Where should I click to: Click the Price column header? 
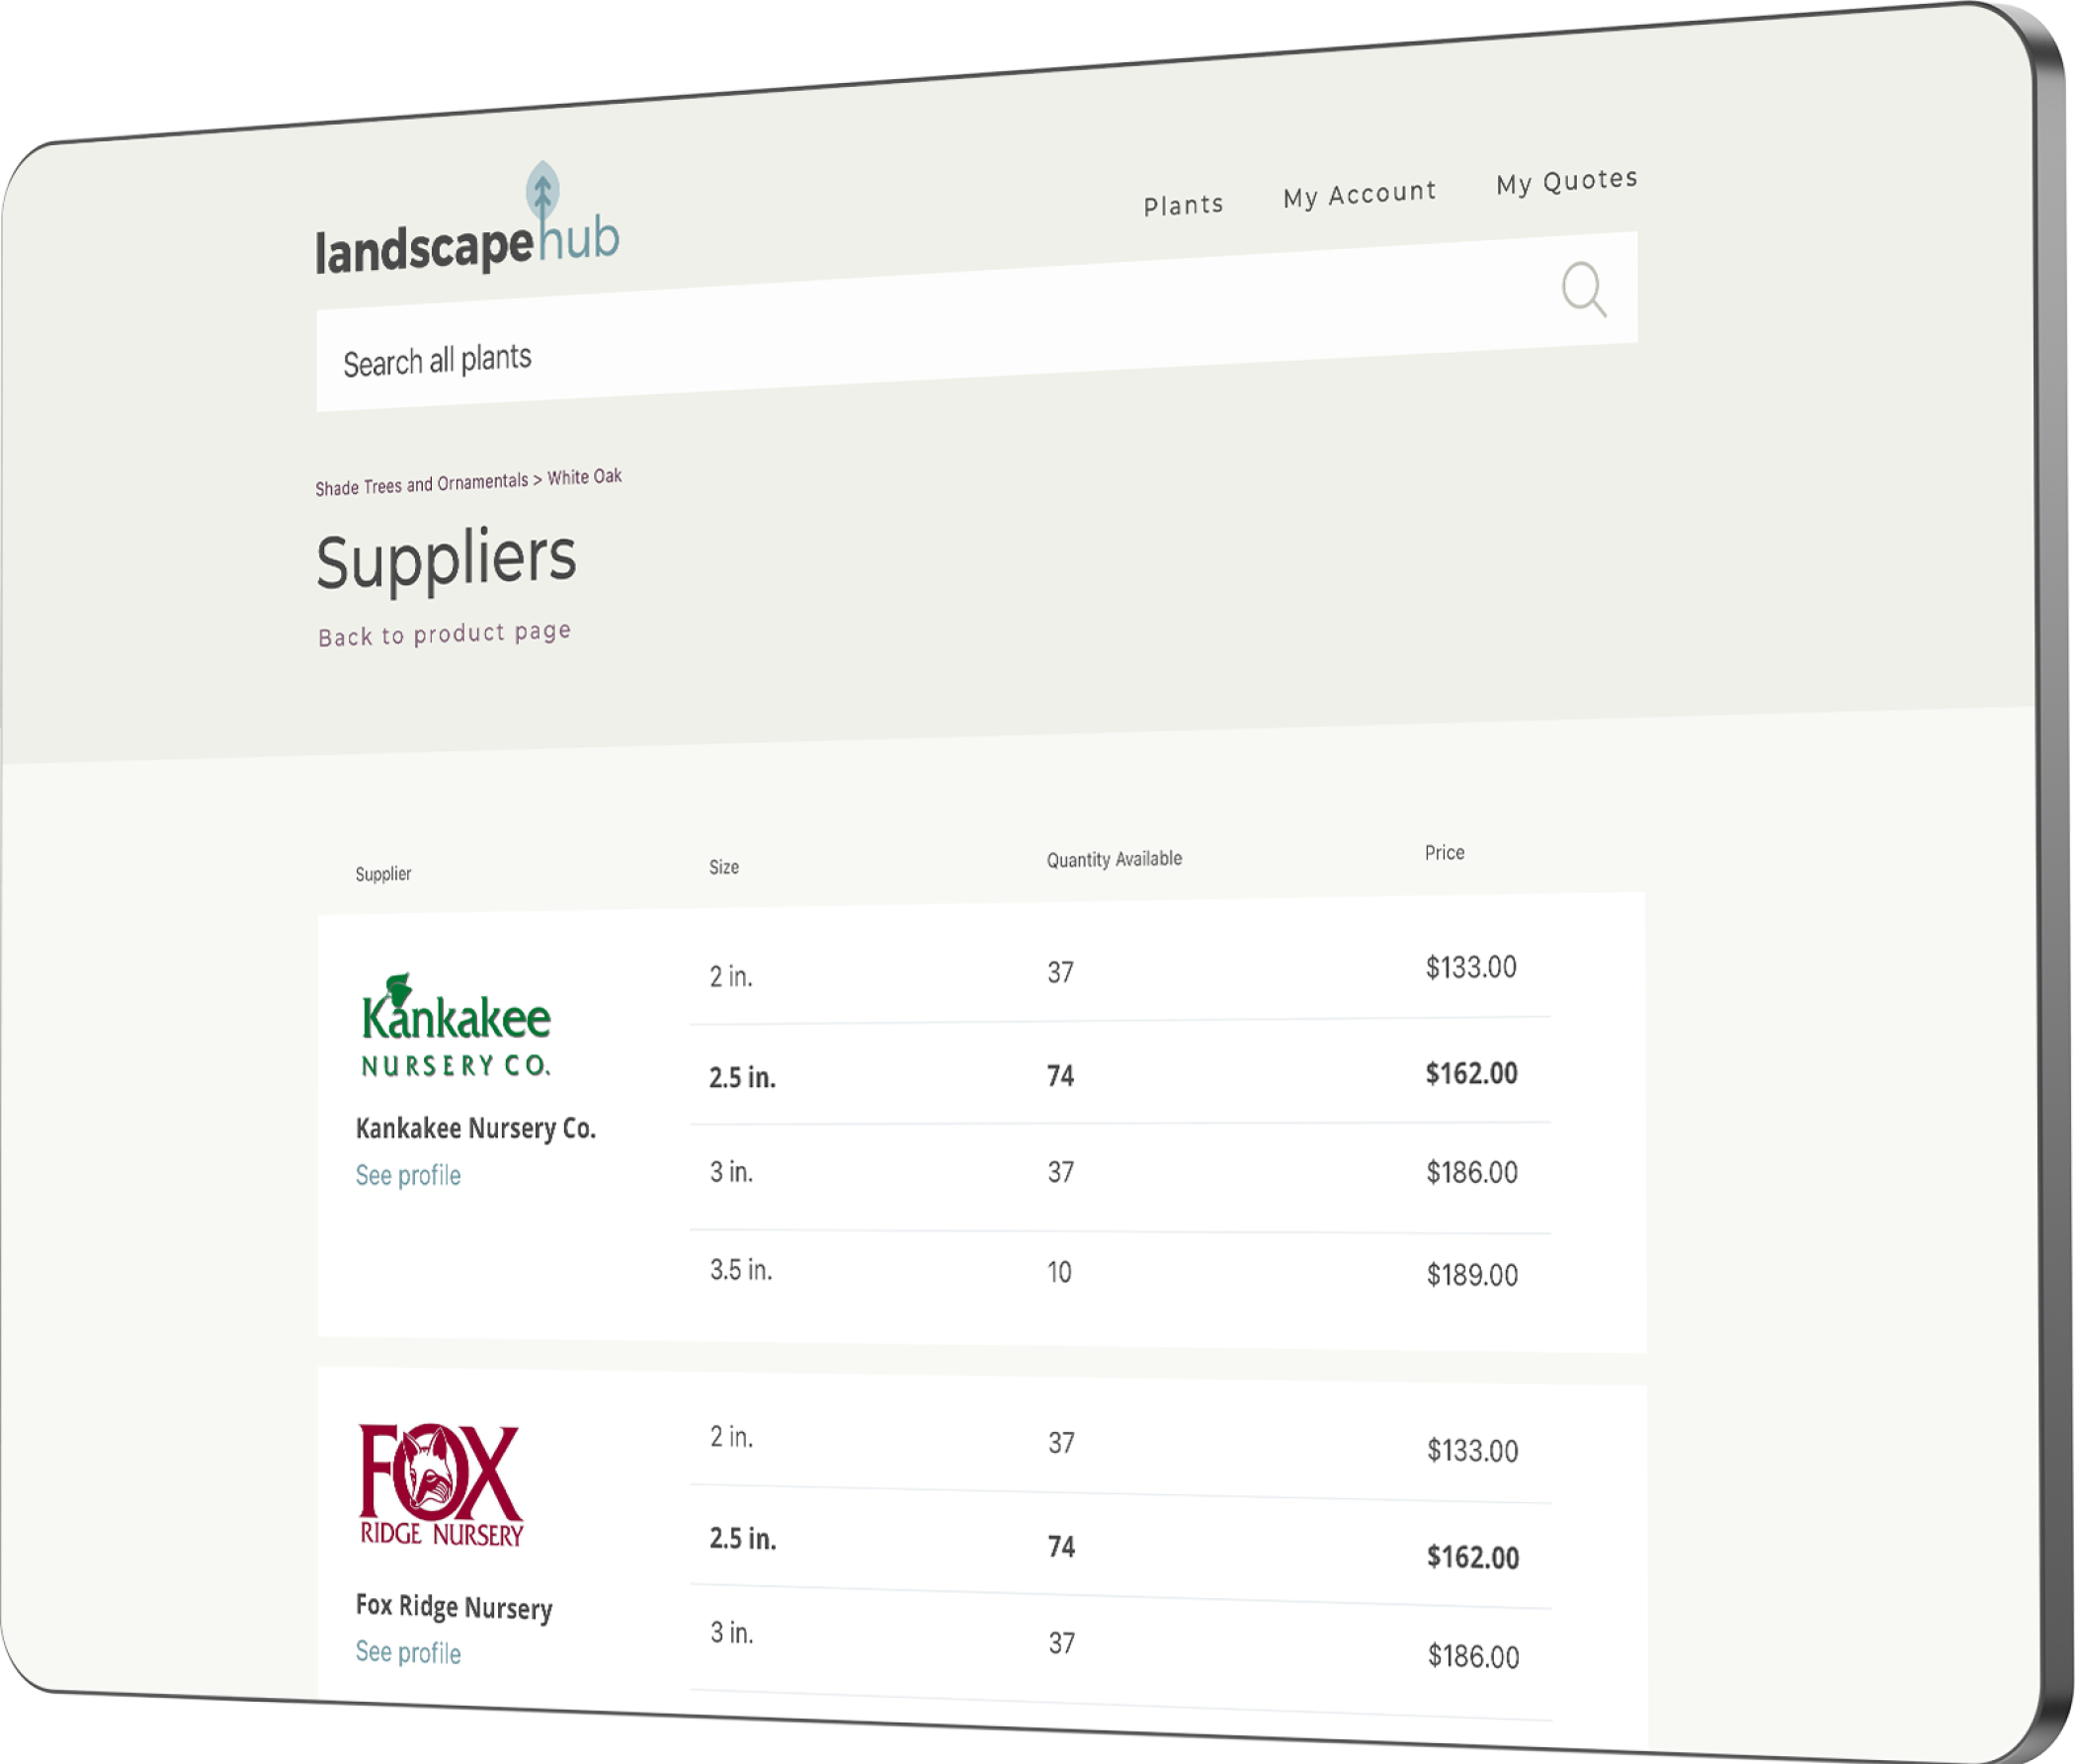click(x=1443, y=852)
